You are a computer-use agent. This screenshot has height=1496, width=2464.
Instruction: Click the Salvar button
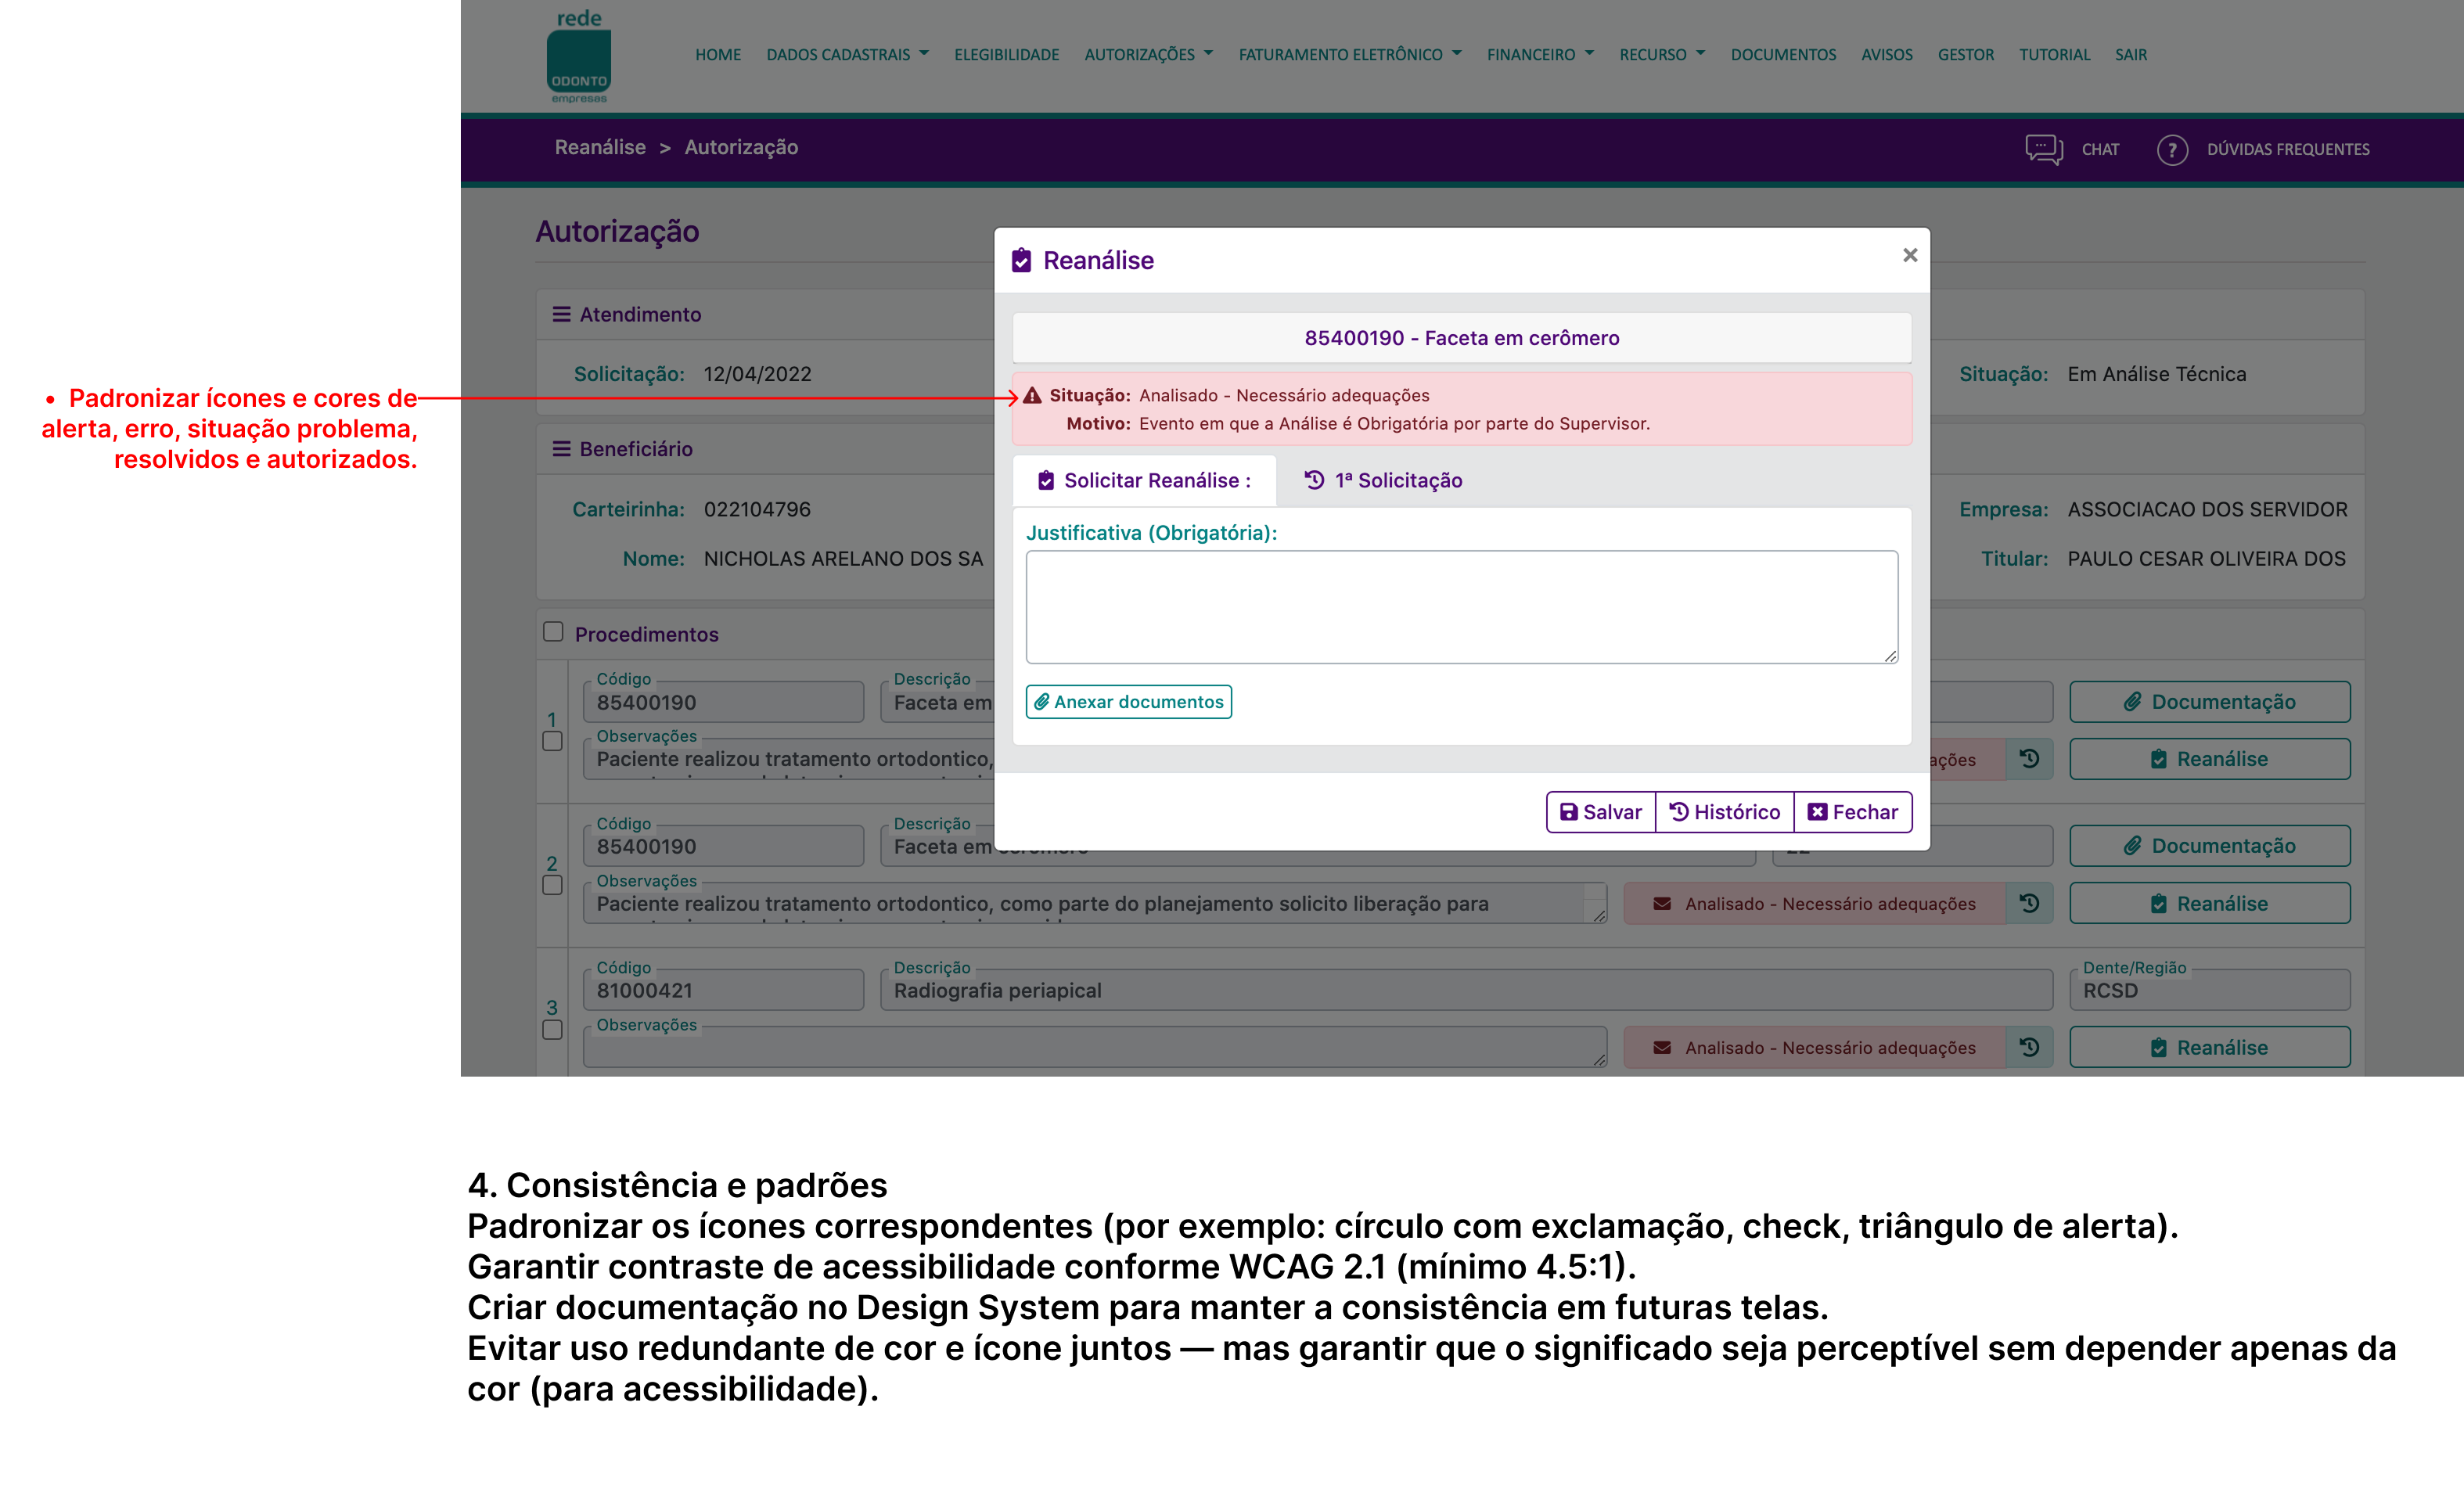[1601, 812]
